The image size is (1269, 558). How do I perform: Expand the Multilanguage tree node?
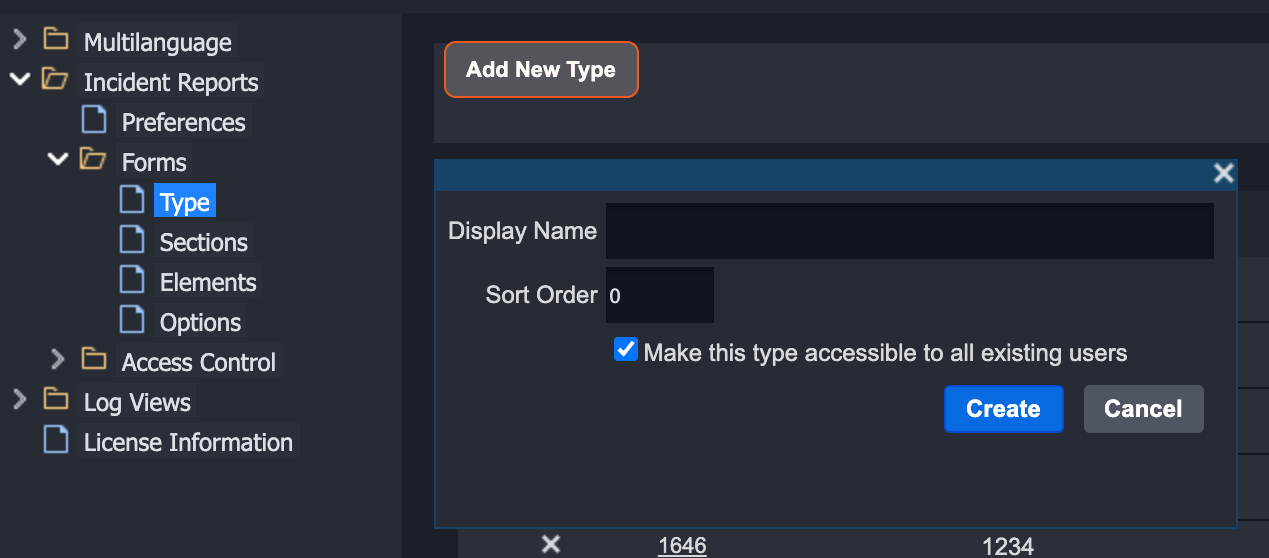19,40
